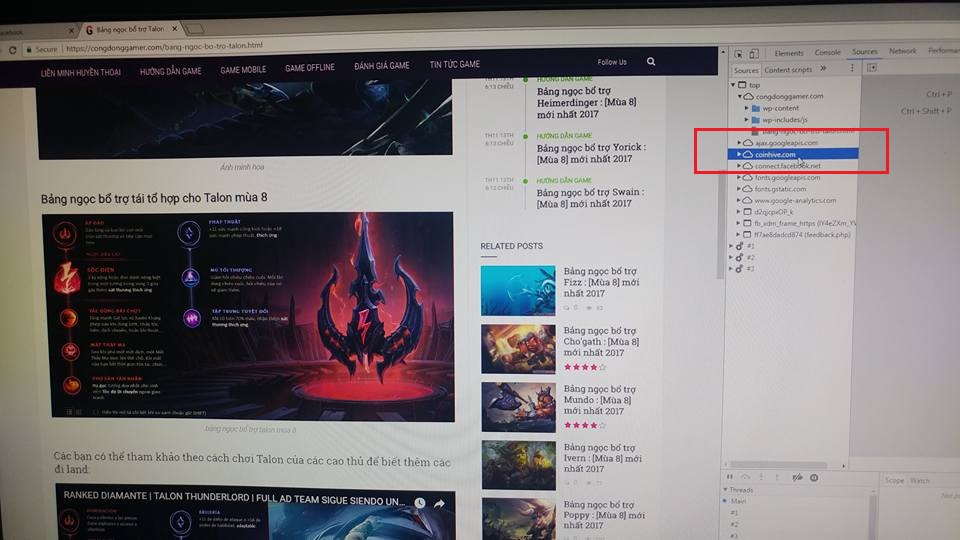This screenshot has height=540, width=960.
Task: Select the Sources tab in DevTools
Action: pos(864,51)
